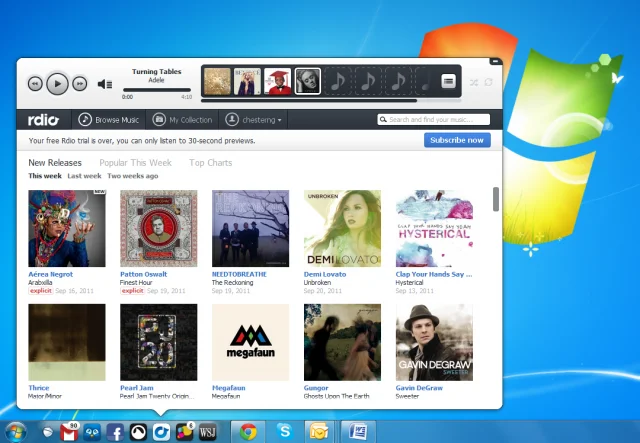Click the queue horizontal scrollbar
Viewport: 640px width, 443px height.
tap(309, 100)
